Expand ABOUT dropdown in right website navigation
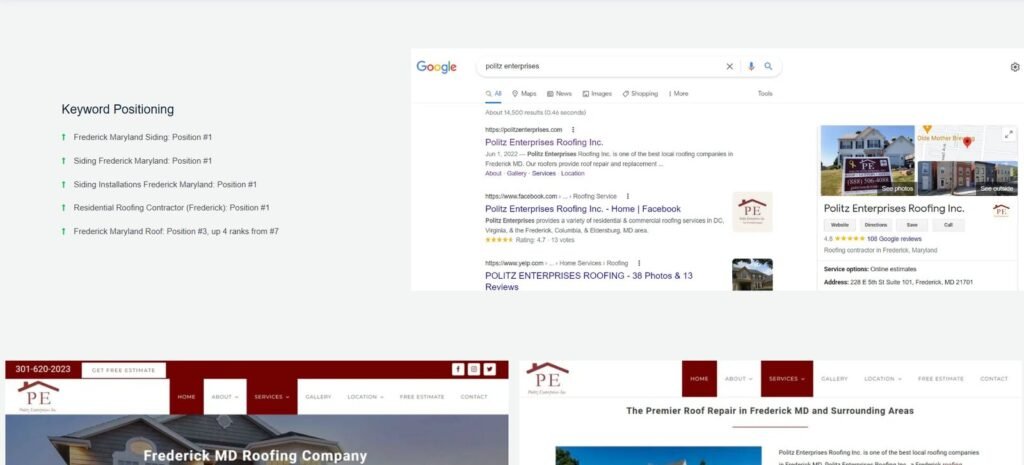The image size is (1024, 465). [739, 379]
